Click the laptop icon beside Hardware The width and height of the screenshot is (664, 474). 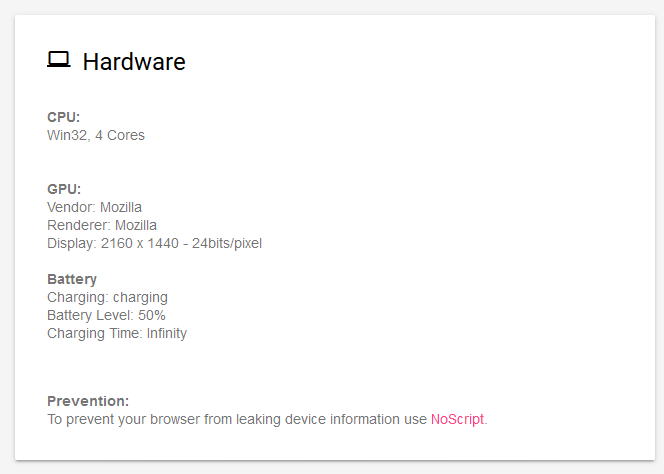58,60
